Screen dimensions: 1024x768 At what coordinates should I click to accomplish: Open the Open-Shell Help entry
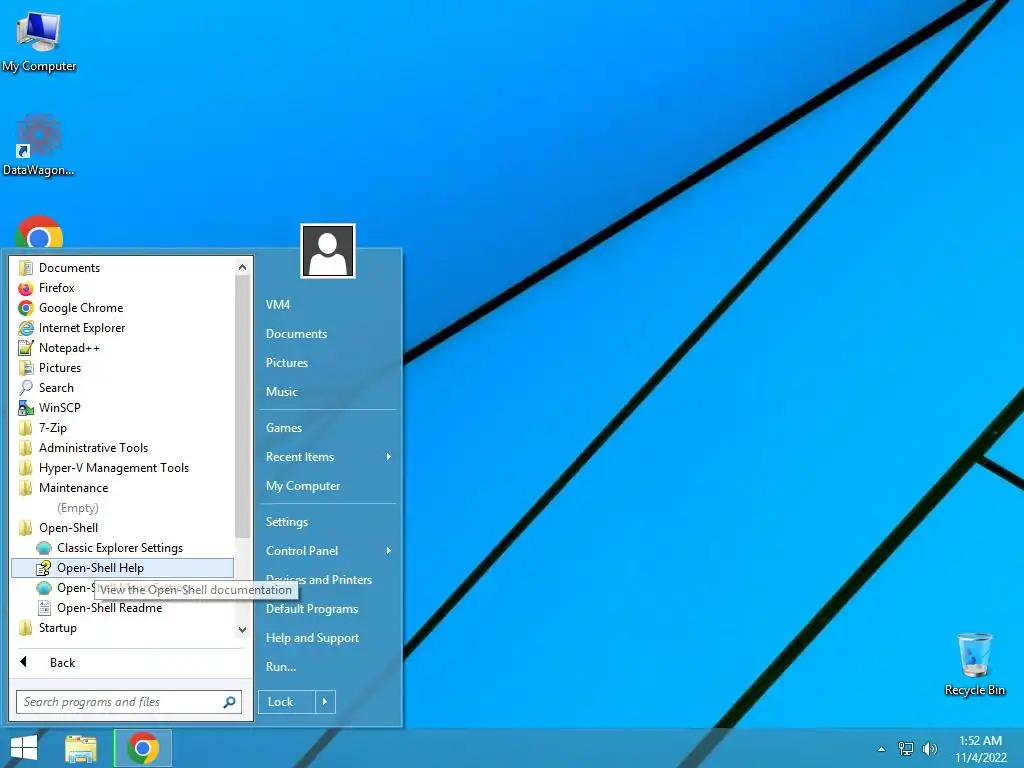point(123,568)
